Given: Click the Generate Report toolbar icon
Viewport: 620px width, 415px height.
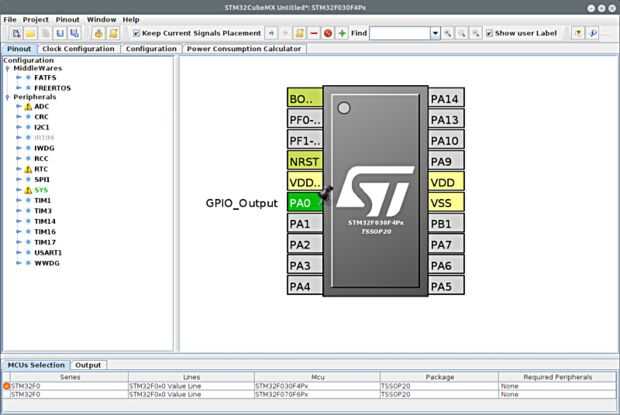Looking at the screenshot, I should click(x=113, y=34).
